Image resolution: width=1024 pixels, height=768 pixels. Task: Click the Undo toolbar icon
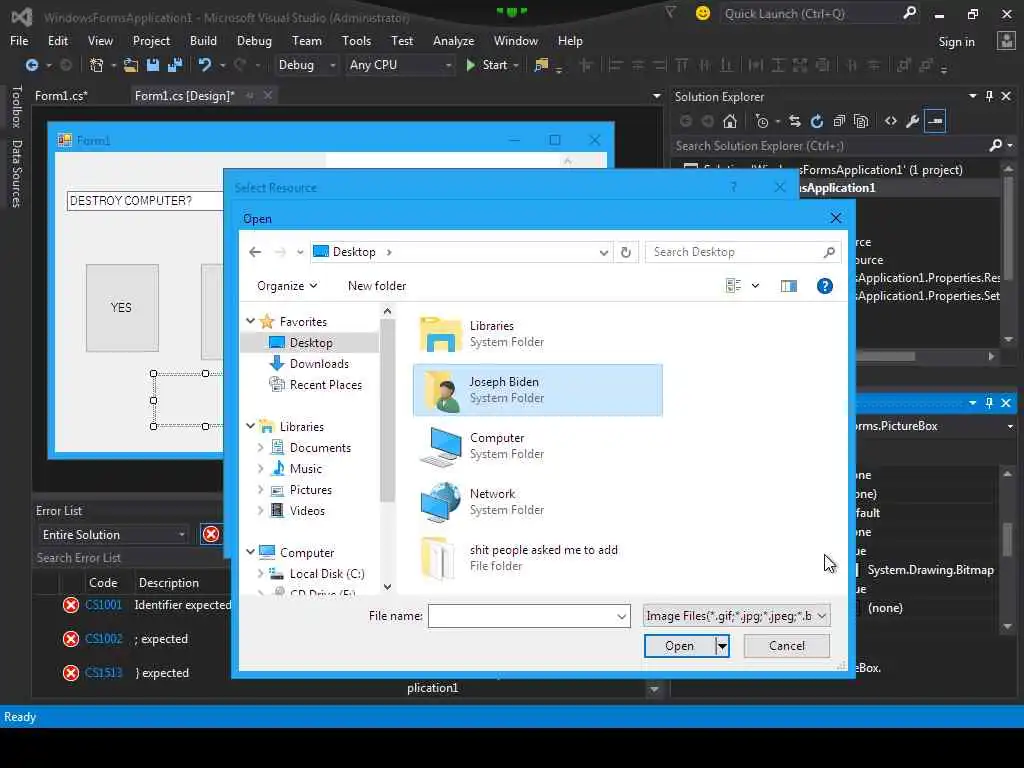coord(205,65)
